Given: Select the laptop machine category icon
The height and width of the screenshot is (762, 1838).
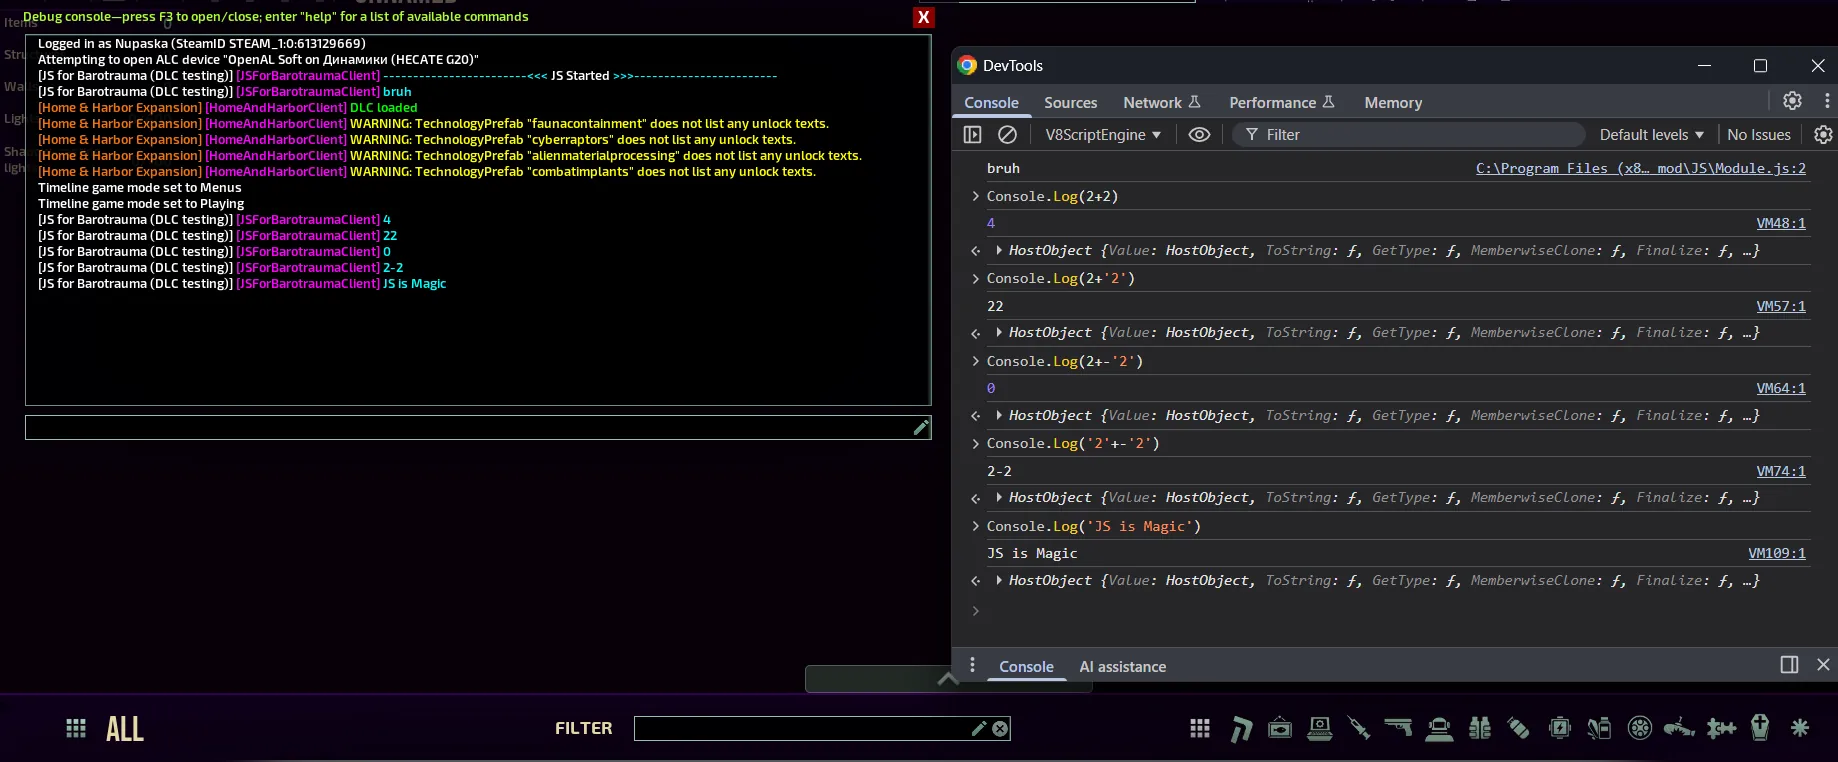Looking at the screenshot, I should point(1320,728).
